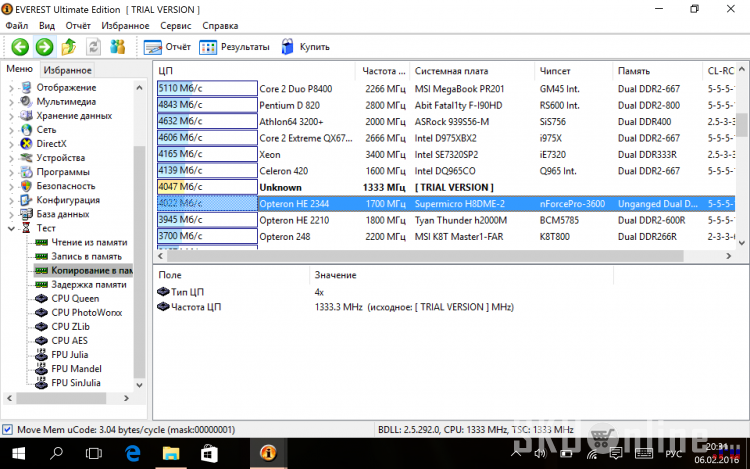Open the Windows Start menu

pyautogui.click(x=18, y=453)
